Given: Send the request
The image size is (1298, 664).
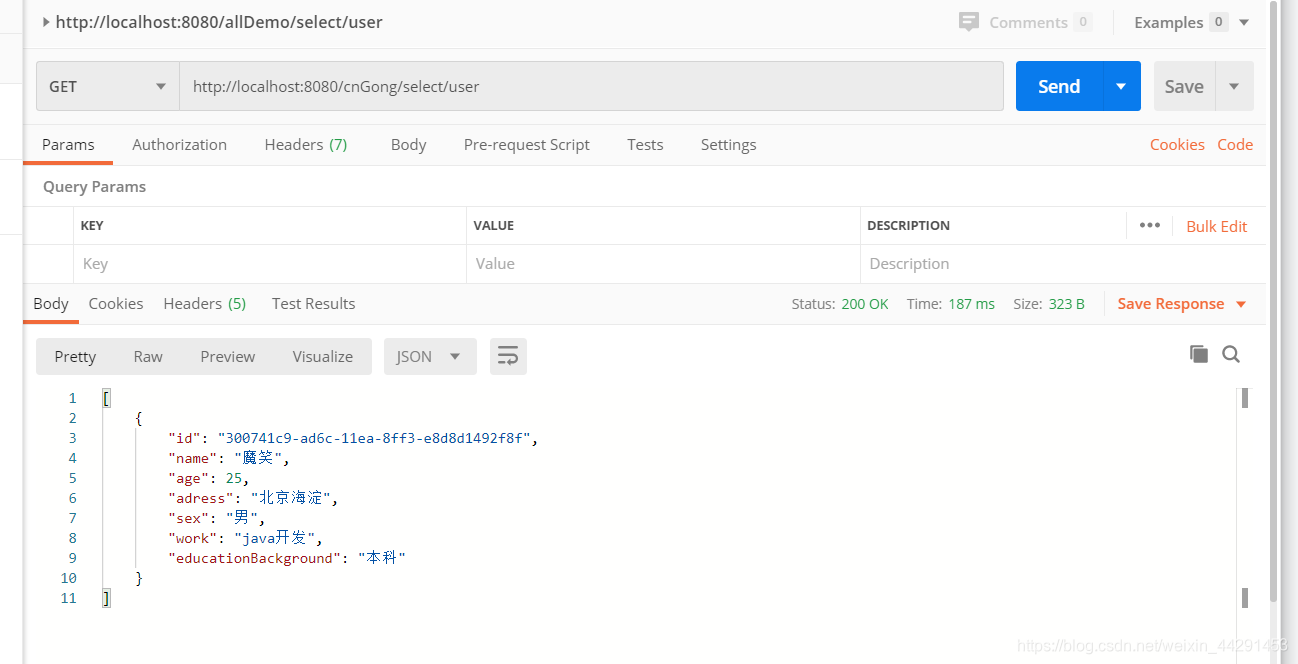Looking at the screenshot, I should point(1058,86).
